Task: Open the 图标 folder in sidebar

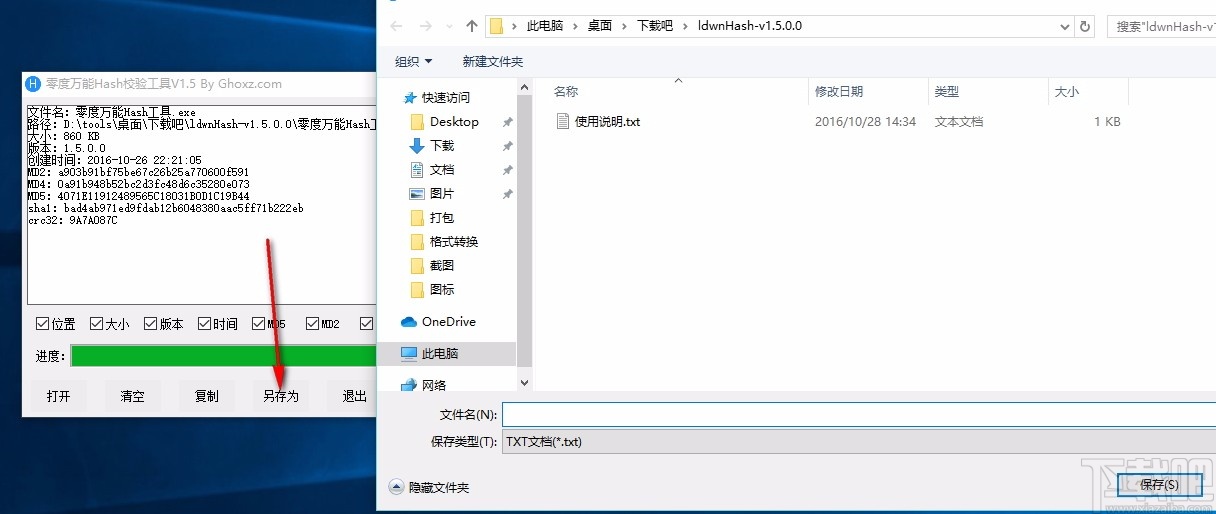Action: click(x=432, y=290)
